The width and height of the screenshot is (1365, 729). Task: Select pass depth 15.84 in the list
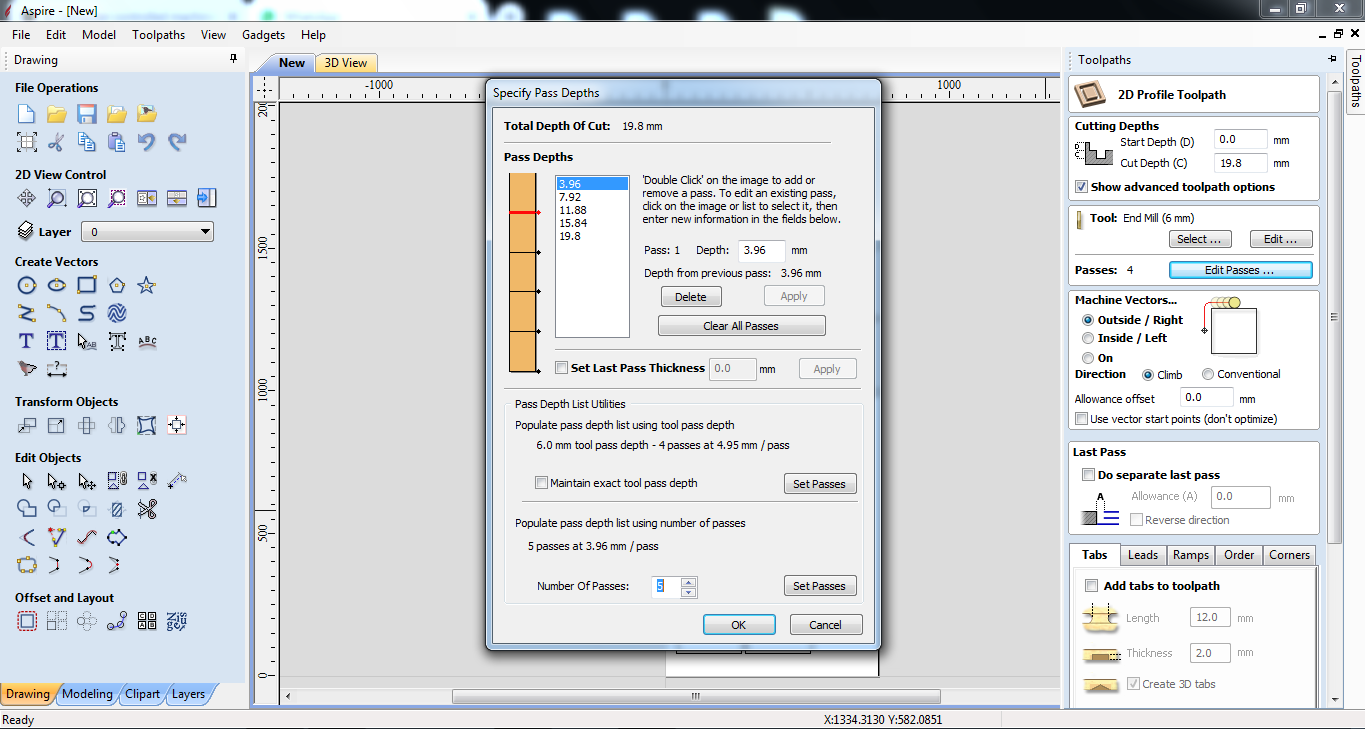coord(592,223)
